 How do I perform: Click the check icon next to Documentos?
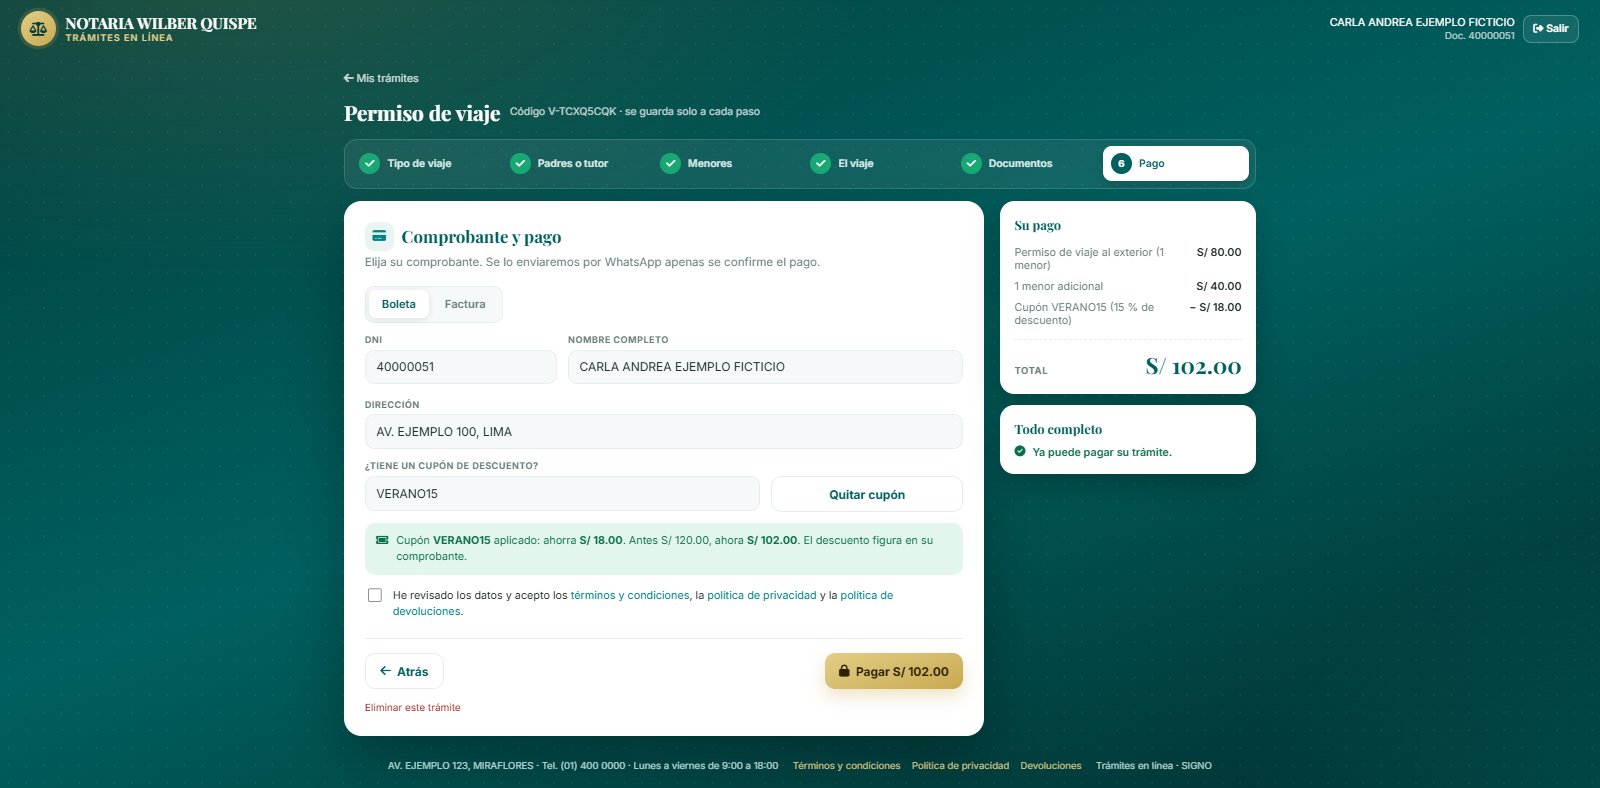pyautogui.click(x=971, y=163)
